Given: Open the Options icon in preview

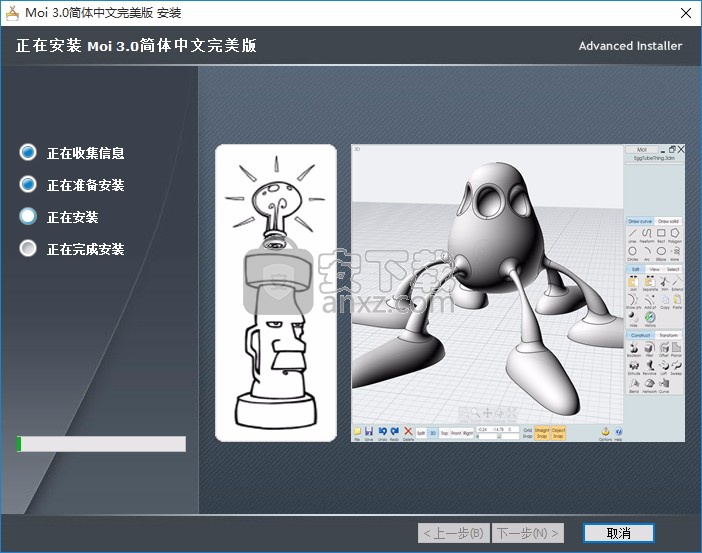Looking at the screenshot, I should tap(605, 433).
